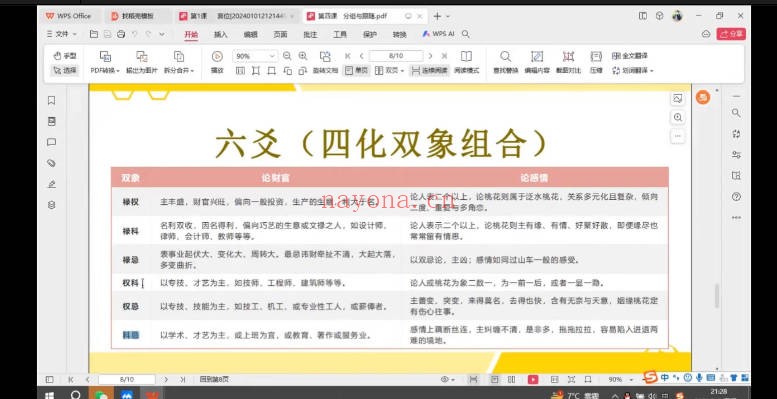The height and width of the screenshot is (399, 777).
Task: Toggle Continuous Reading (连续阅读) mode
Action: (429, 70)
